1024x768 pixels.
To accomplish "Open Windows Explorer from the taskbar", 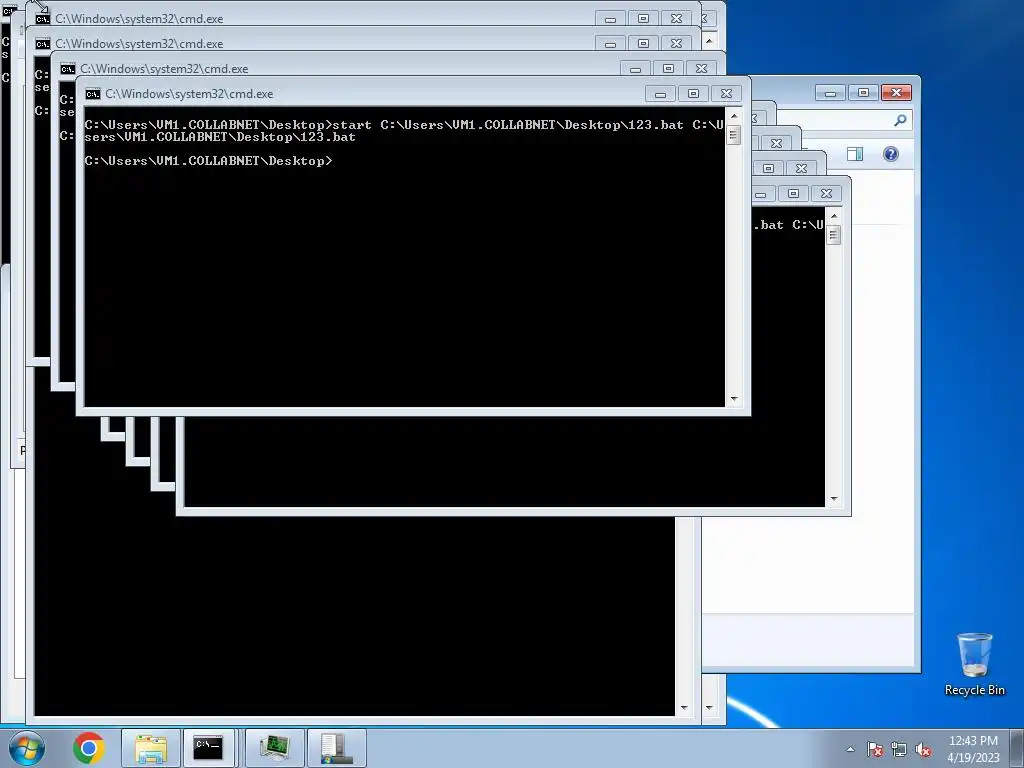I will click(151, 748).
